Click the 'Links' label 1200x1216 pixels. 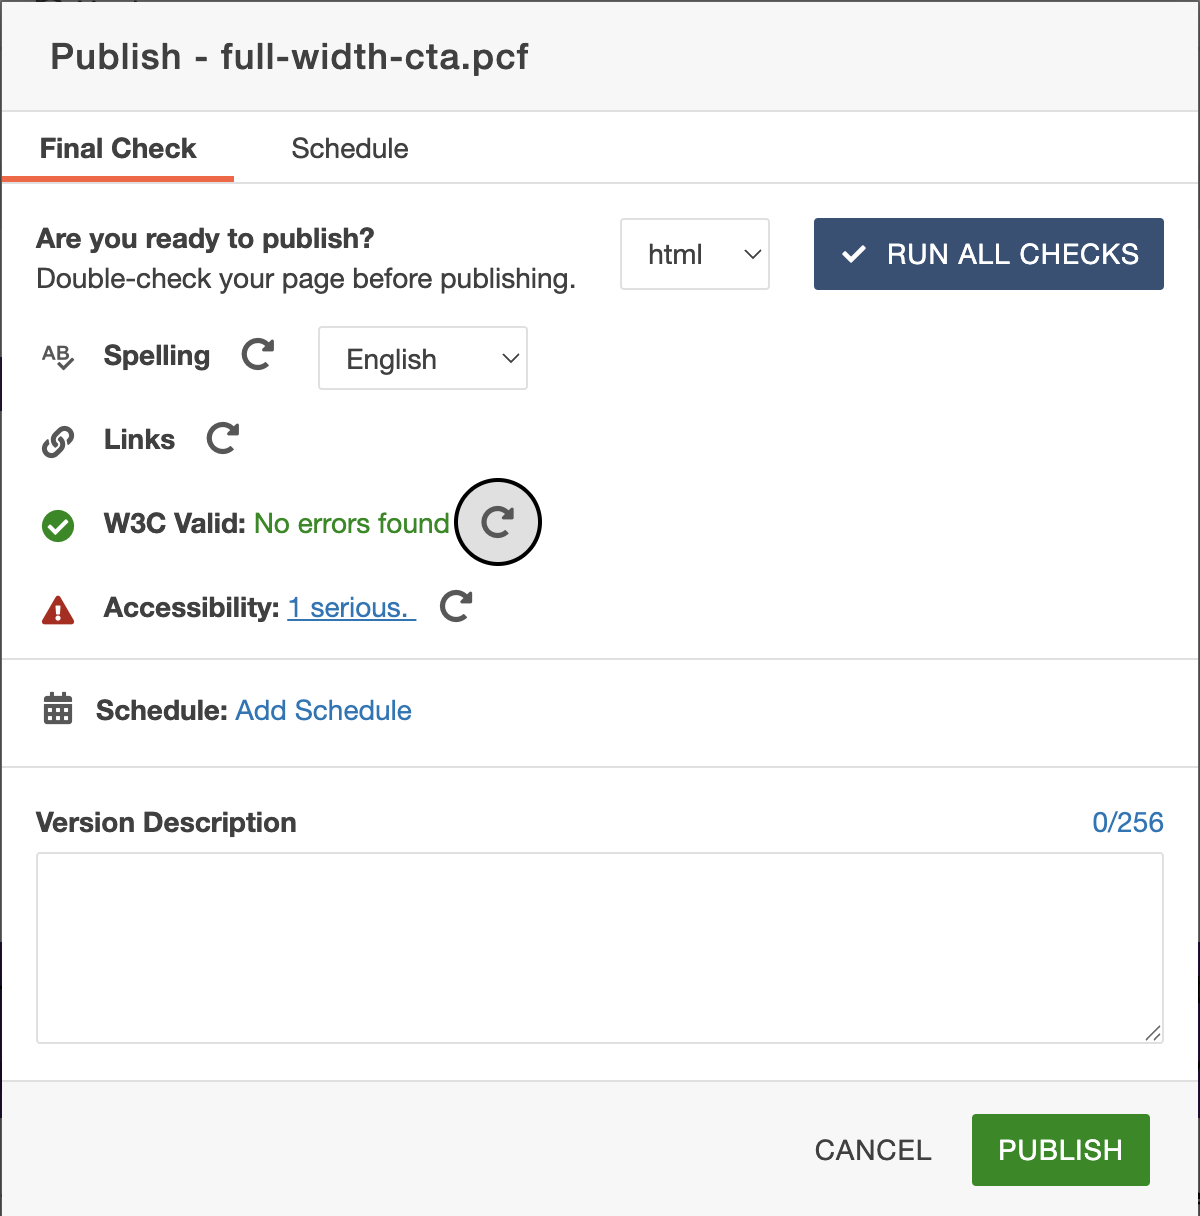139,439
